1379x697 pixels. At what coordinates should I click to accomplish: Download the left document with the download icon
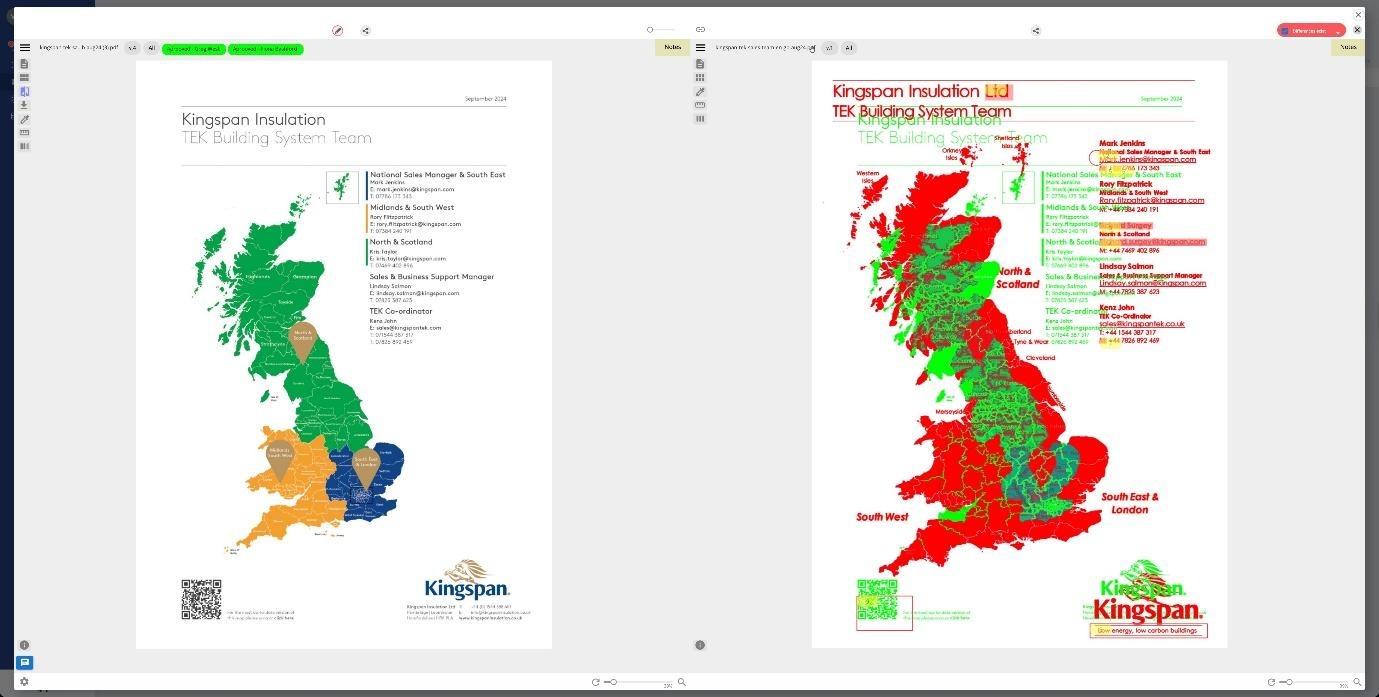(25, 105)
